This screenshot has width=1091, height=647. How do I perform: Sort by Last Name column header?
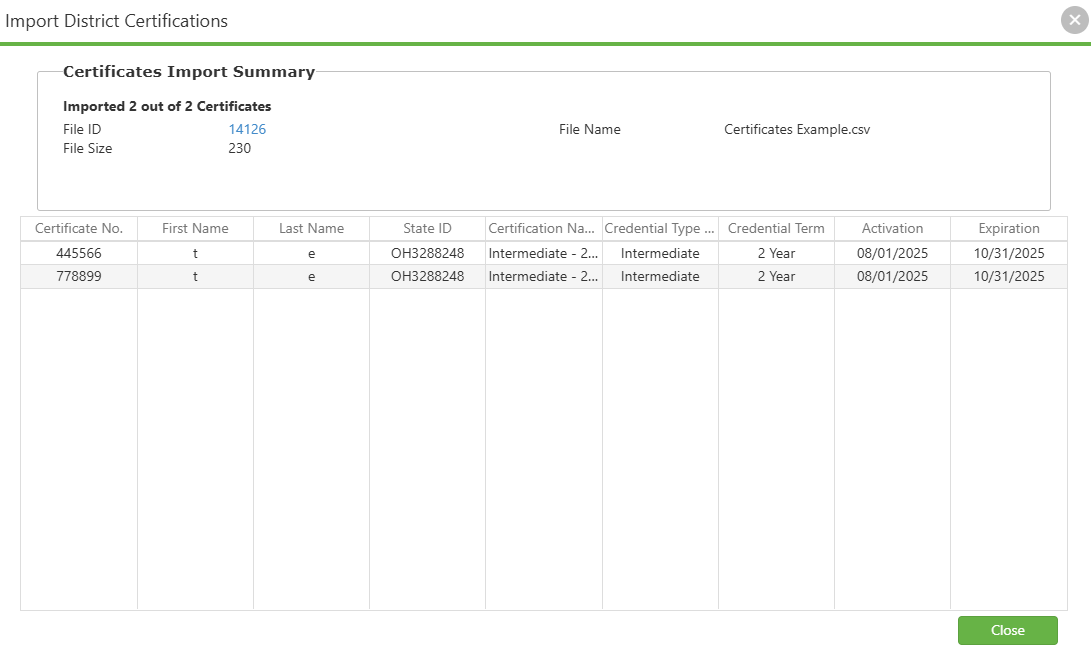coord(312,228)
